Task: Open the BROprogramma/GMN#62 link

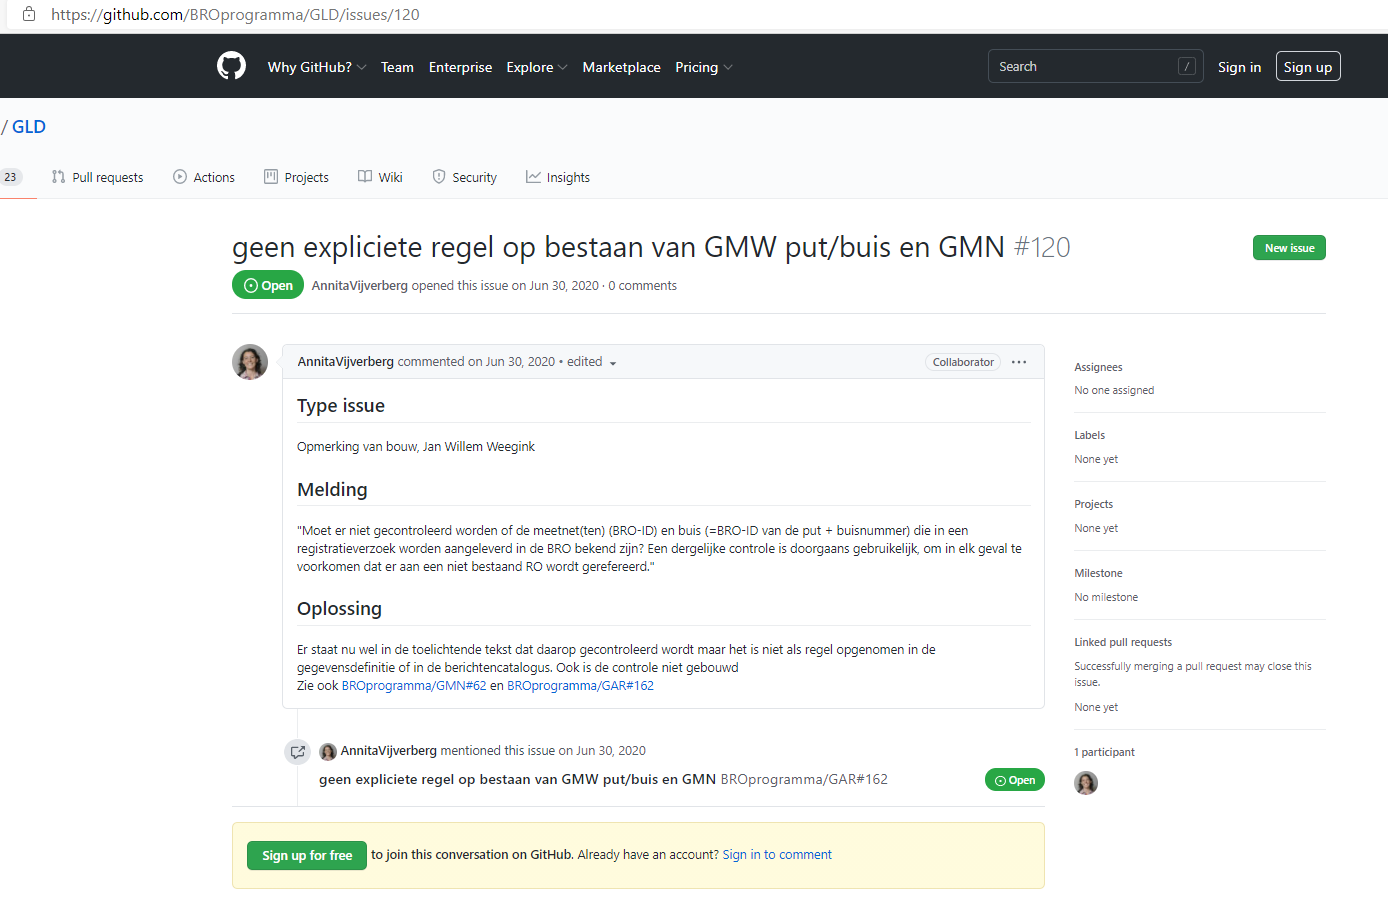Action: point(414,686)
